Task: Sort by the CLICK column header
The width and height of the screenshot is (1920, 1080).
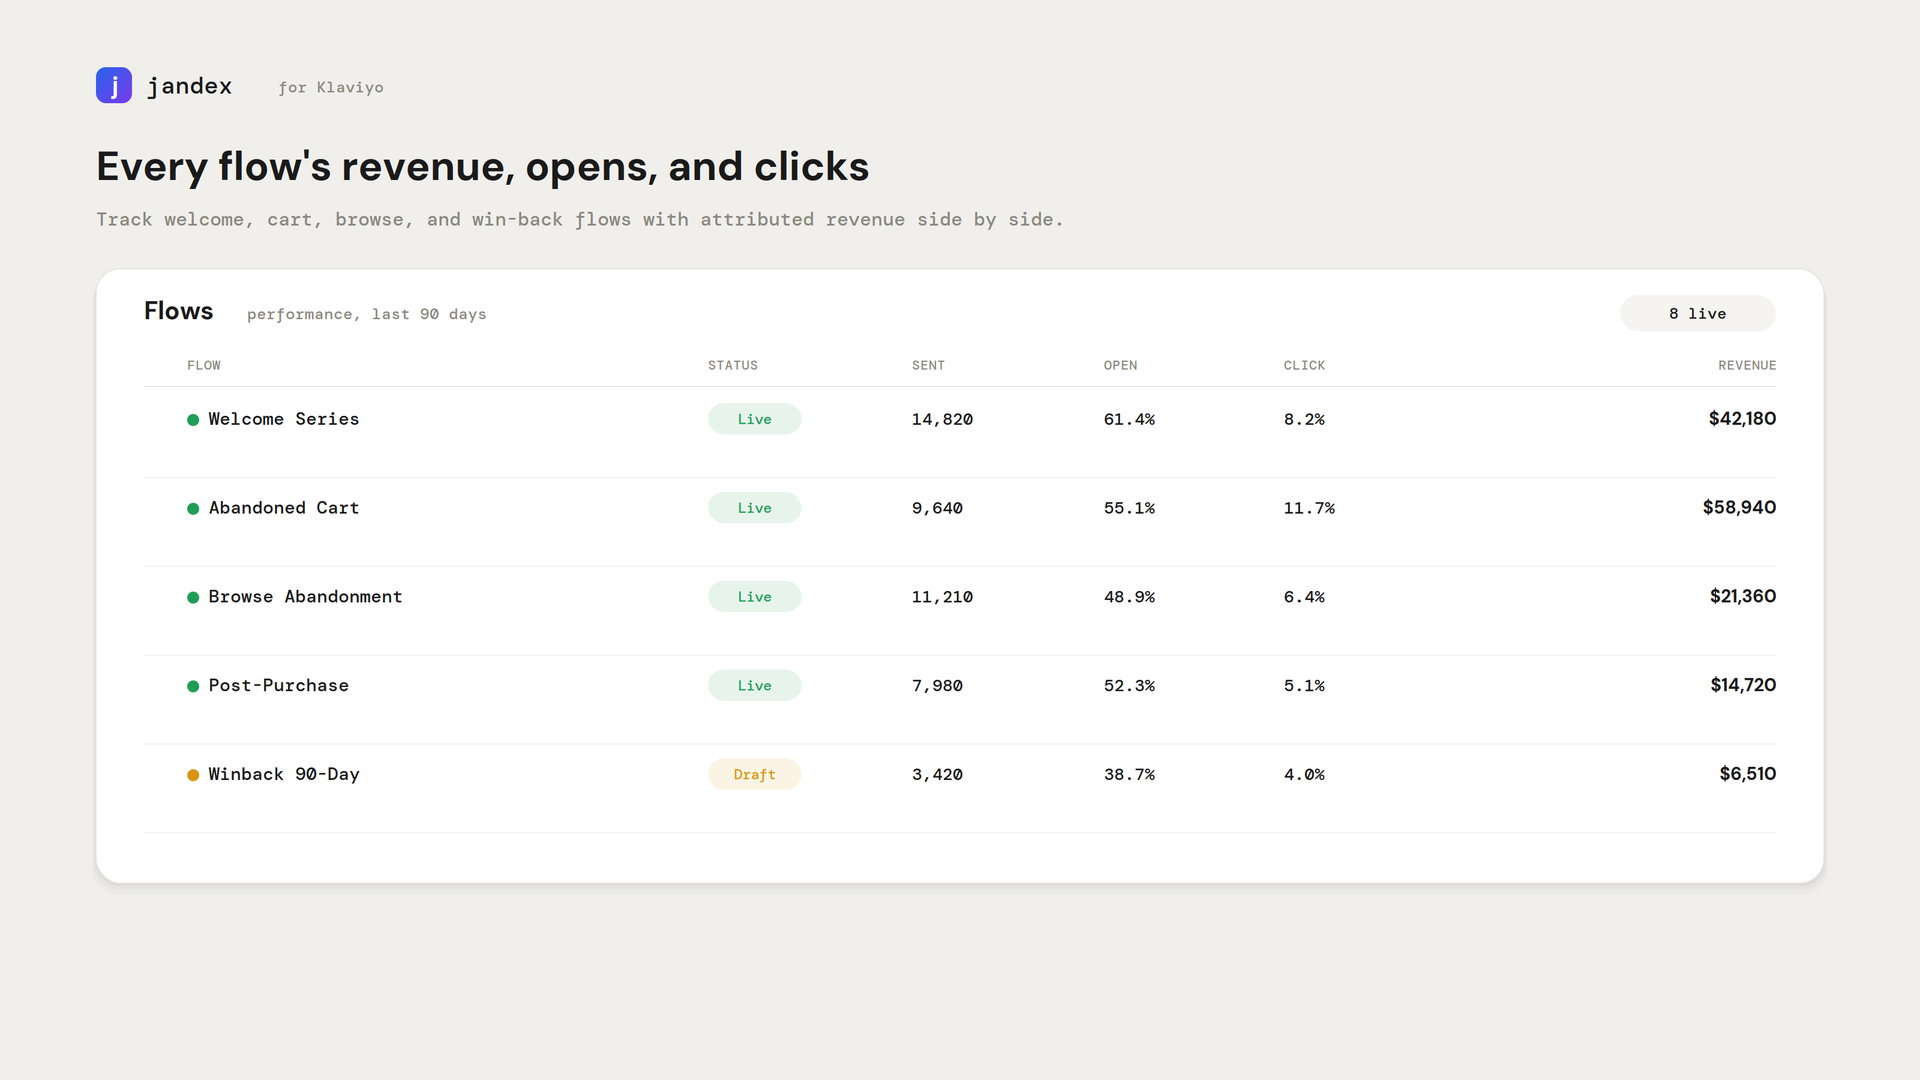Action: tap(1304, 365)
